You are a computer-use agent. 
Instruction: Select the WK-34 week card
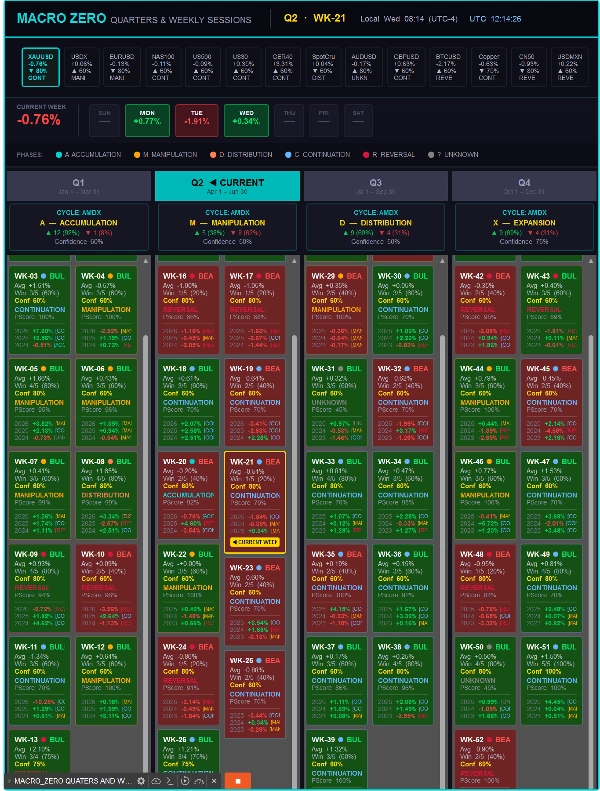click(x=403, y=495)
